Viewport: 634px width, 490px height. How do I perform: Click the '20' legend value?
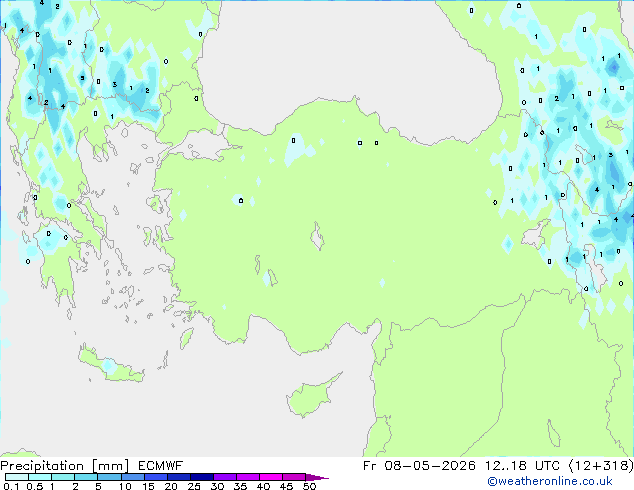[x=171, y=486]
